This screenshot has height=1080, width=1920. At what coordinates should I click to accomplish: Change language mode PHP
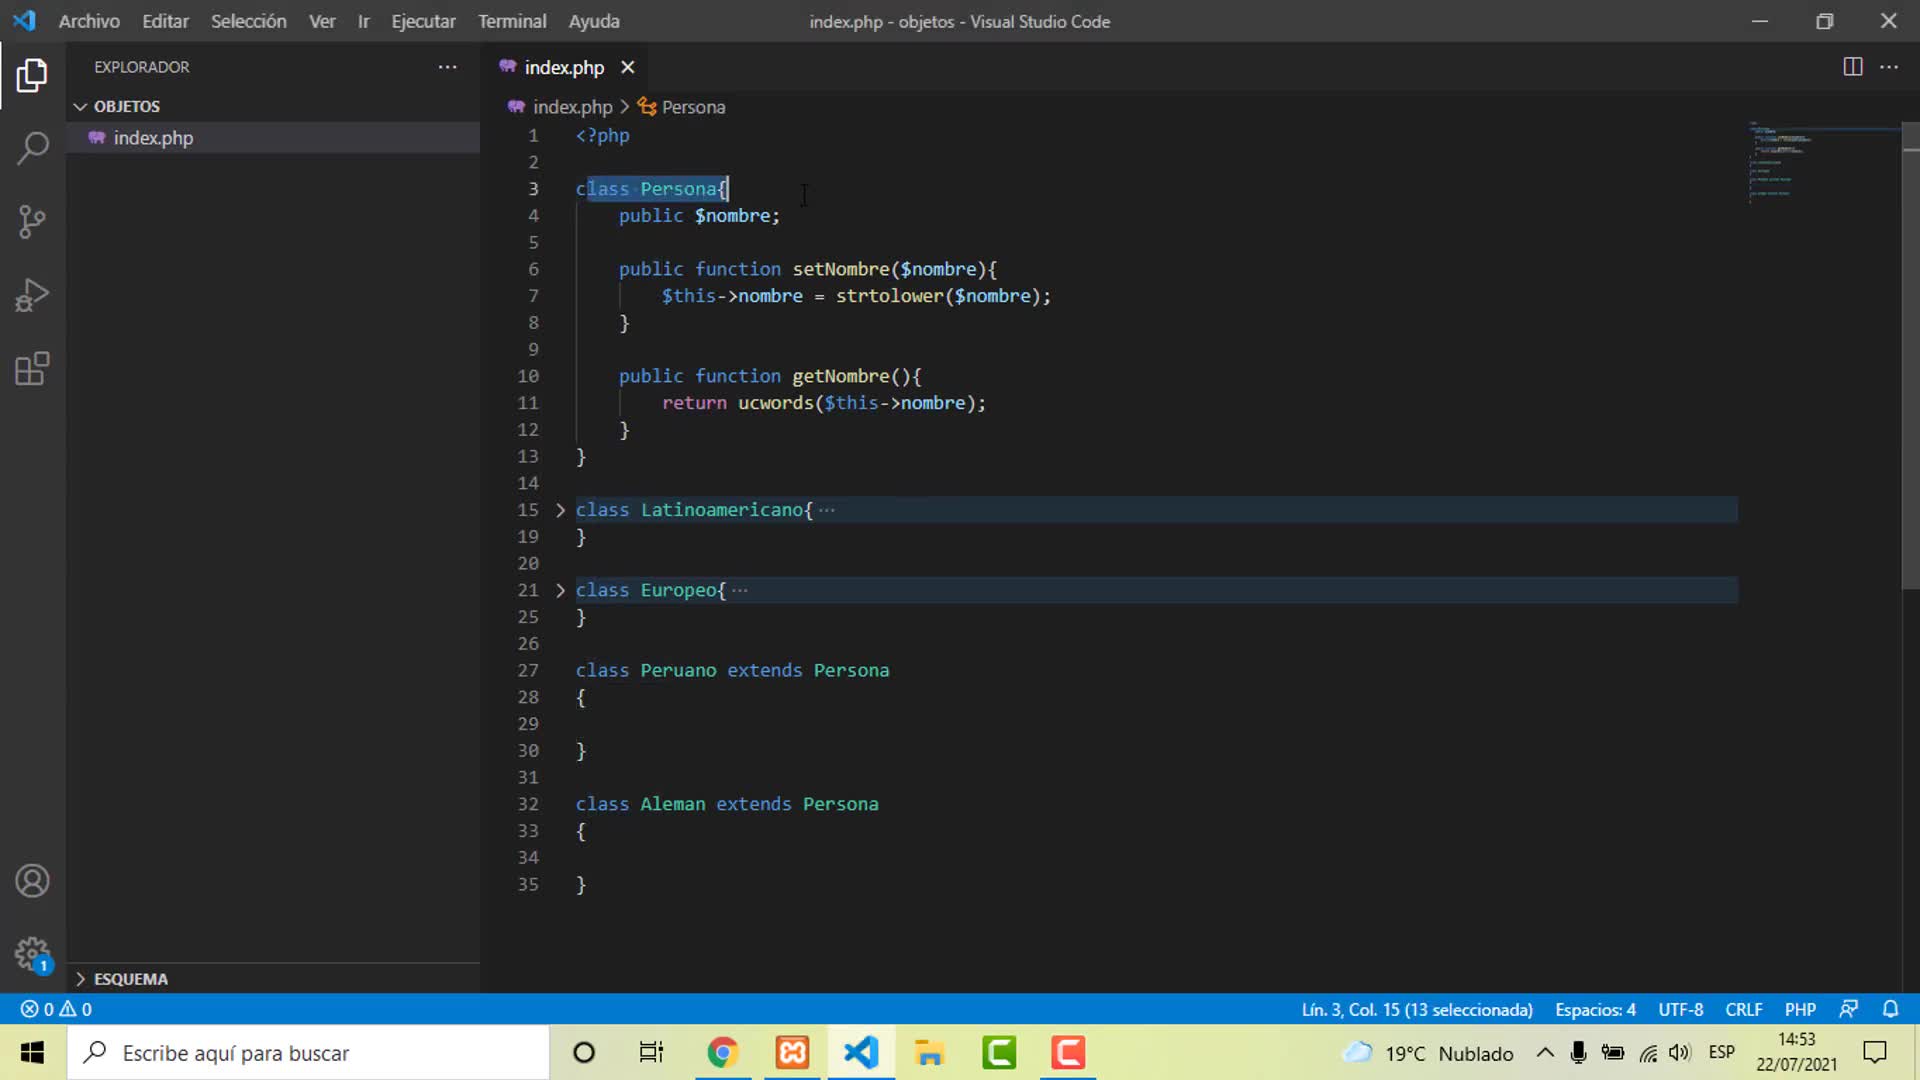point(1800,1009)
